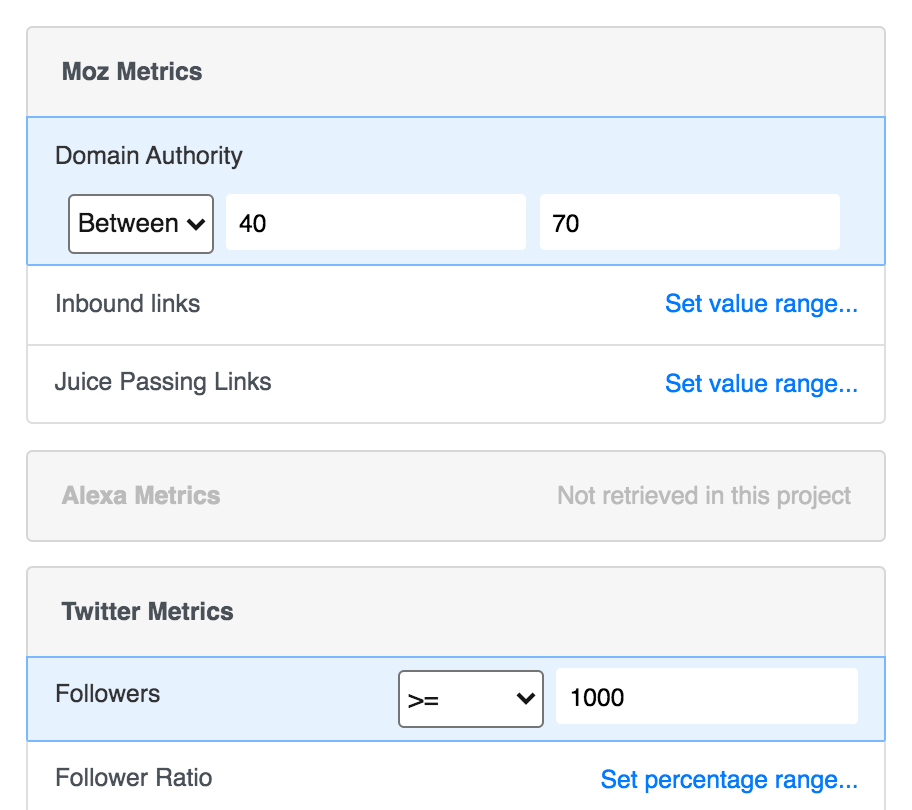Set percentage range for Follower Ratio
912x810 pixels.
(729, 779)
